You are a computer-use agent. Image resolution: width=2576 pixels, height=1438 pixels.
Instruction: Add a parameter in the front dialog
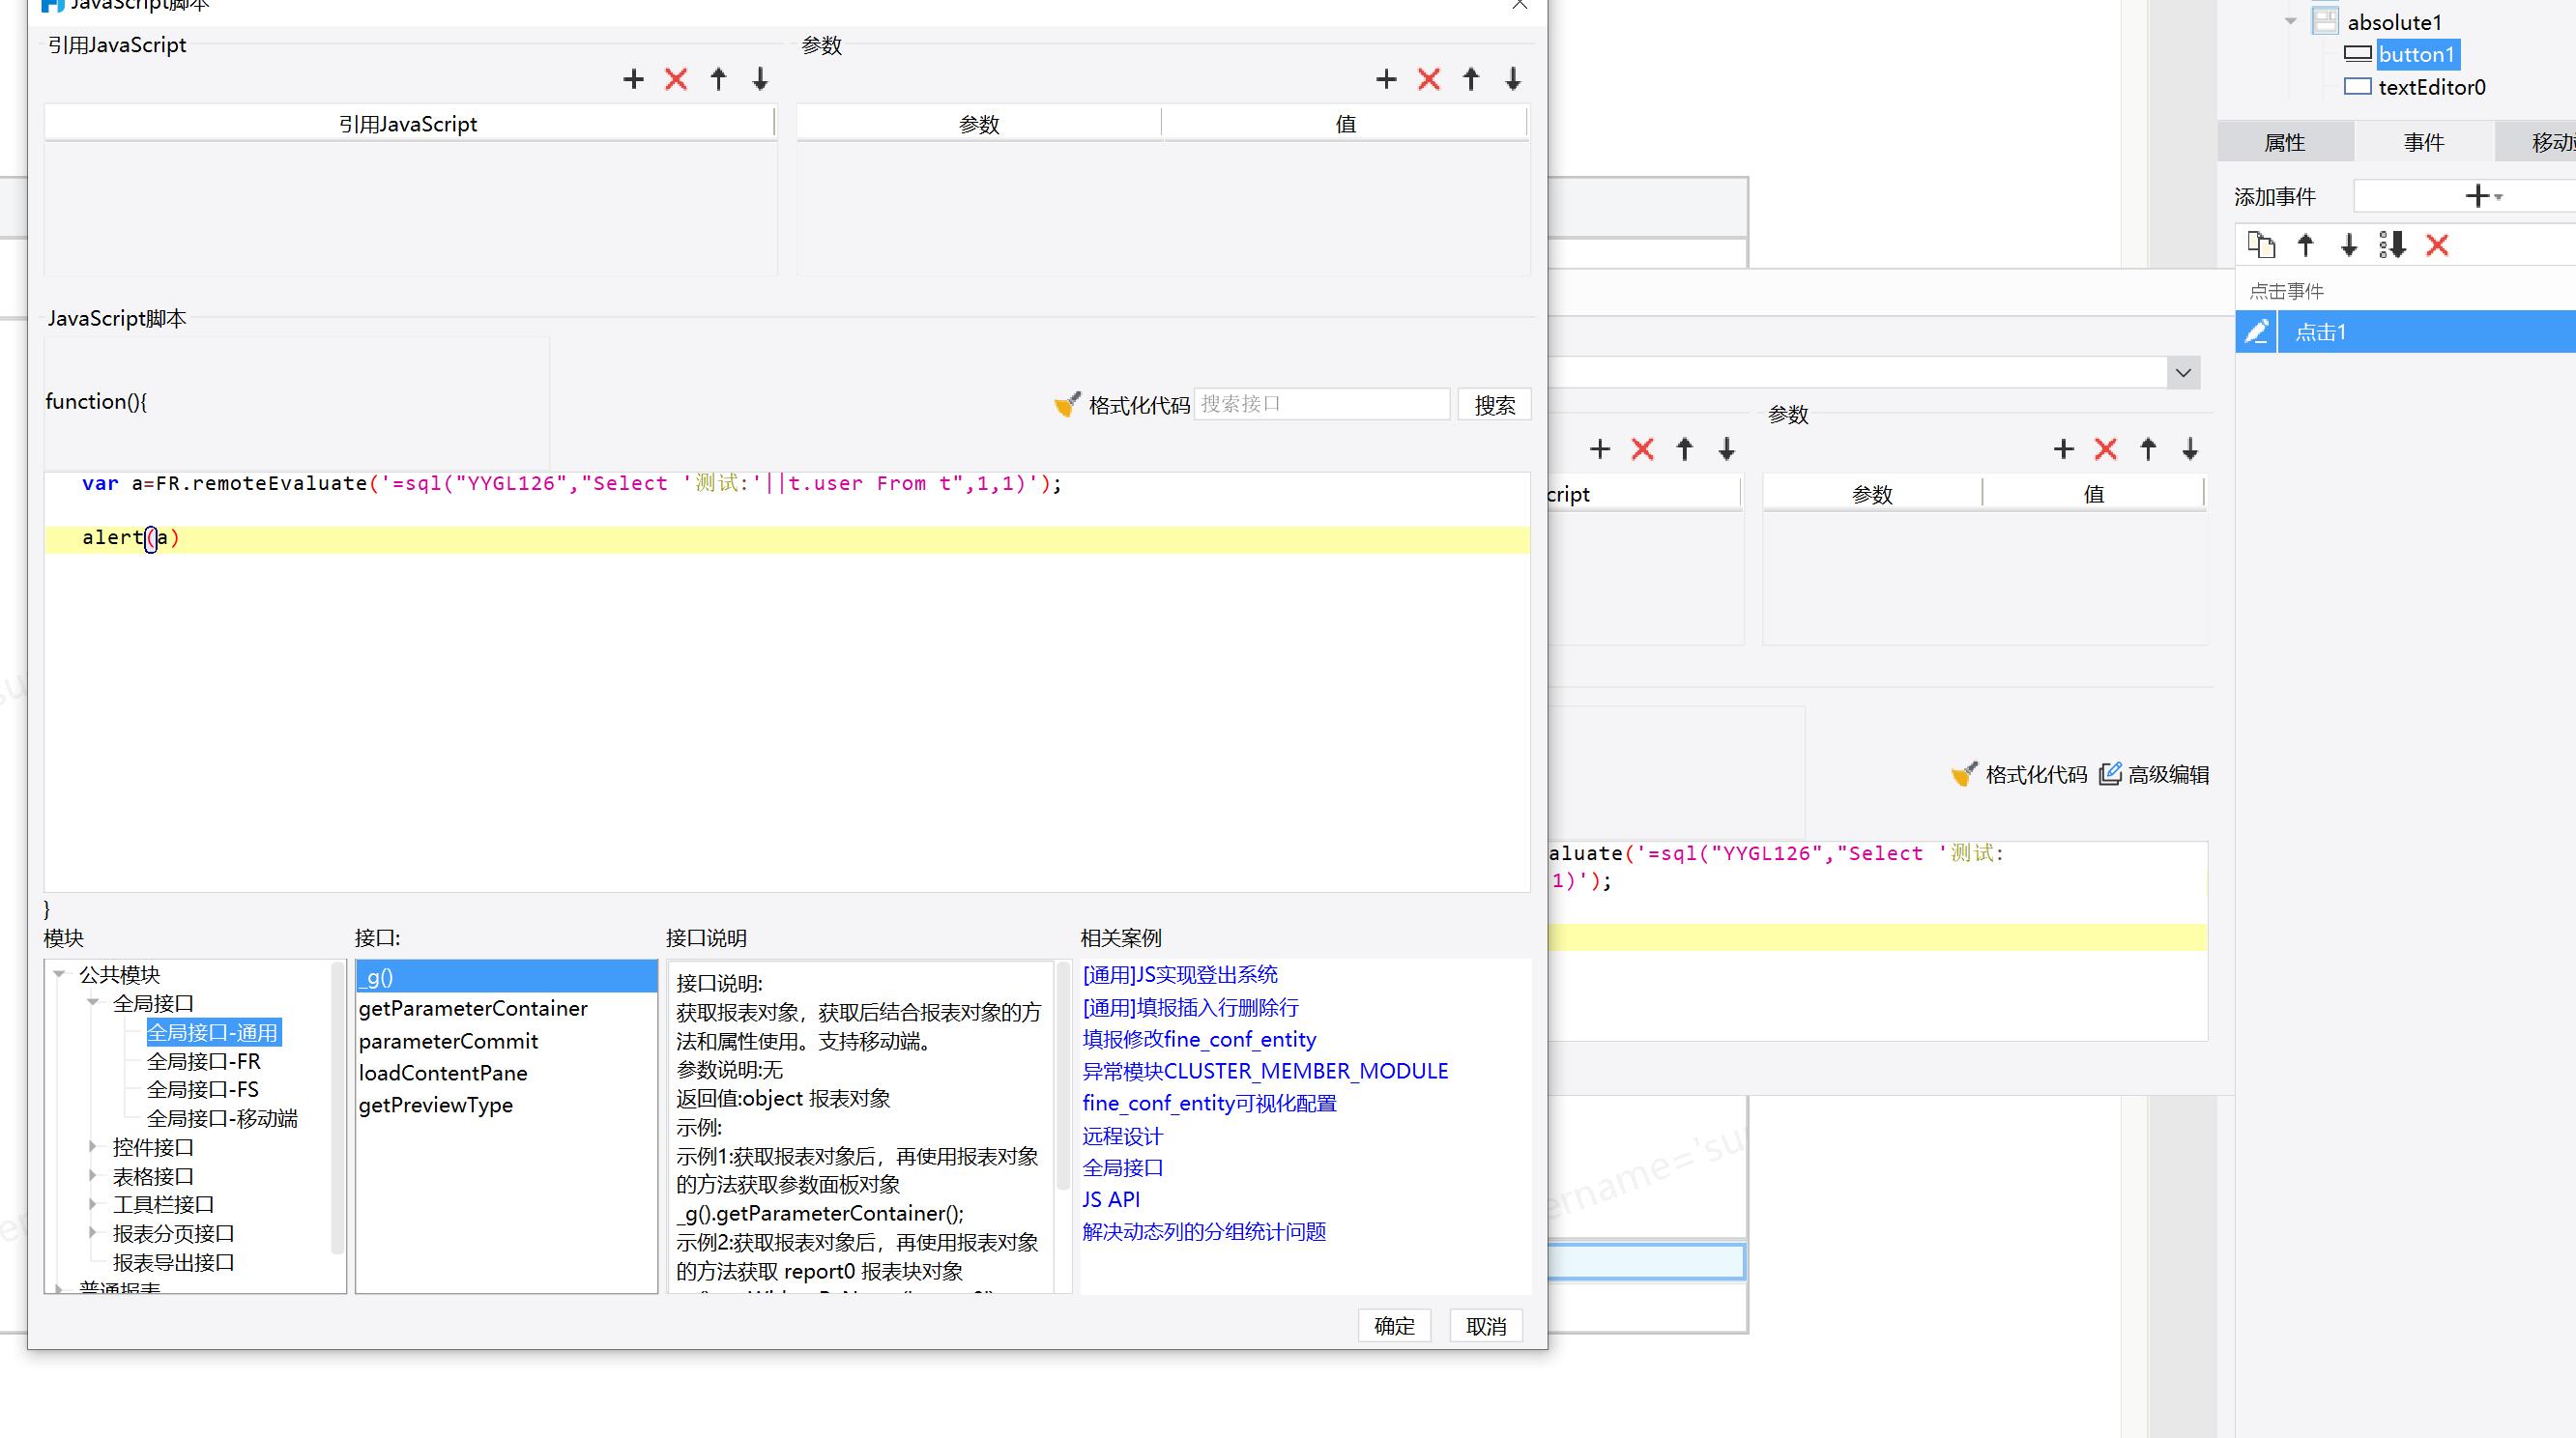pyautogui.click(x=1386, y=79)
